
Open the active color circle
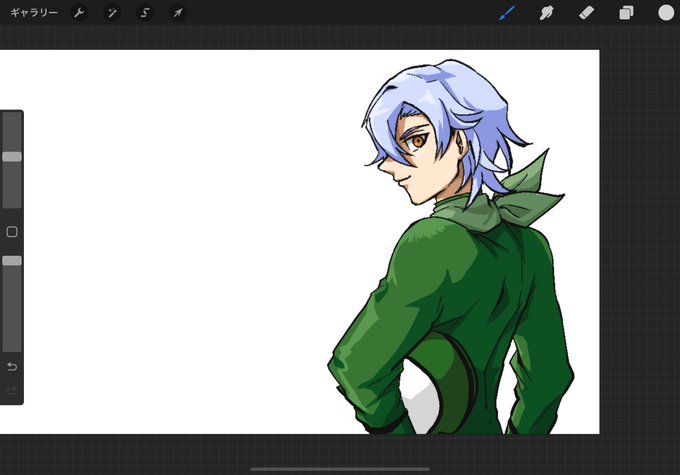tap(666, 13)
